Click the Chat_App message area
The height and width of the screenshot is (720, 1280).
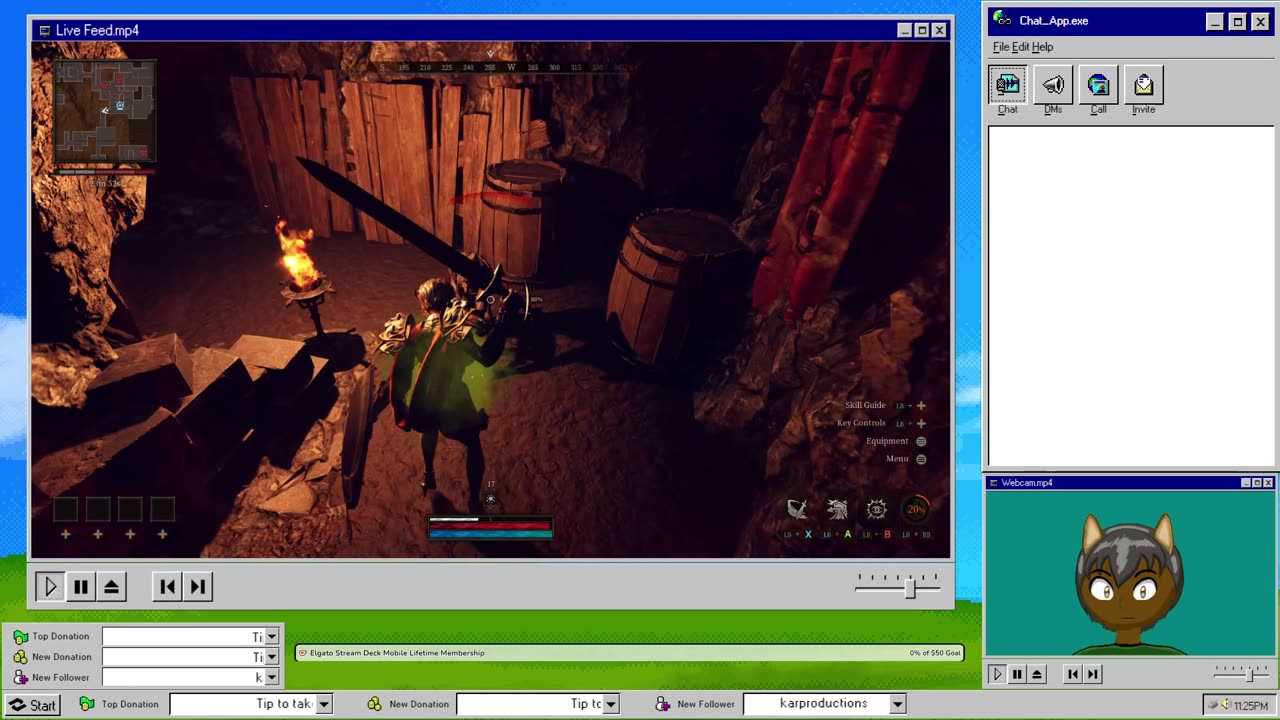(x=1131, y=296)
